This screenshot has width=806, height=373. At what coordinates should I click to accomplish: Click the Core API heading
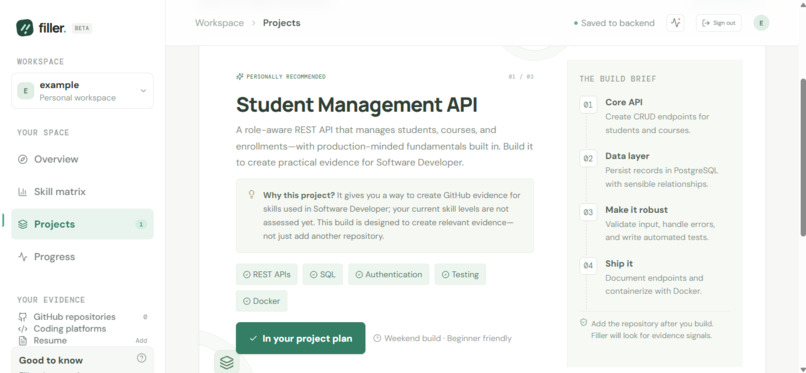(x=624, y=102)
